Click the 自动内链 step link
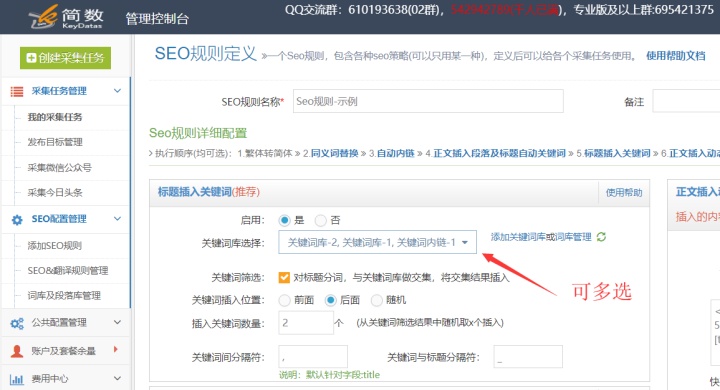 (396, 153)
